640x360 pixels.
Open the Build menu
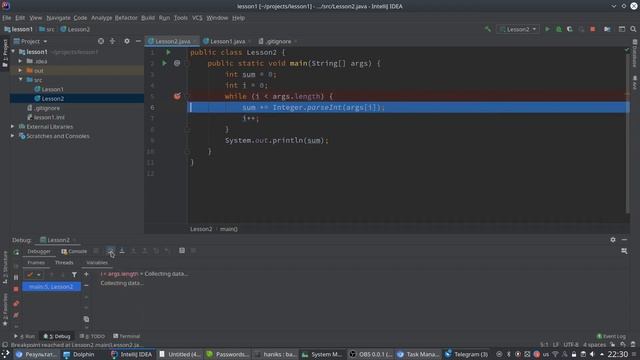[x=148, y=18]
